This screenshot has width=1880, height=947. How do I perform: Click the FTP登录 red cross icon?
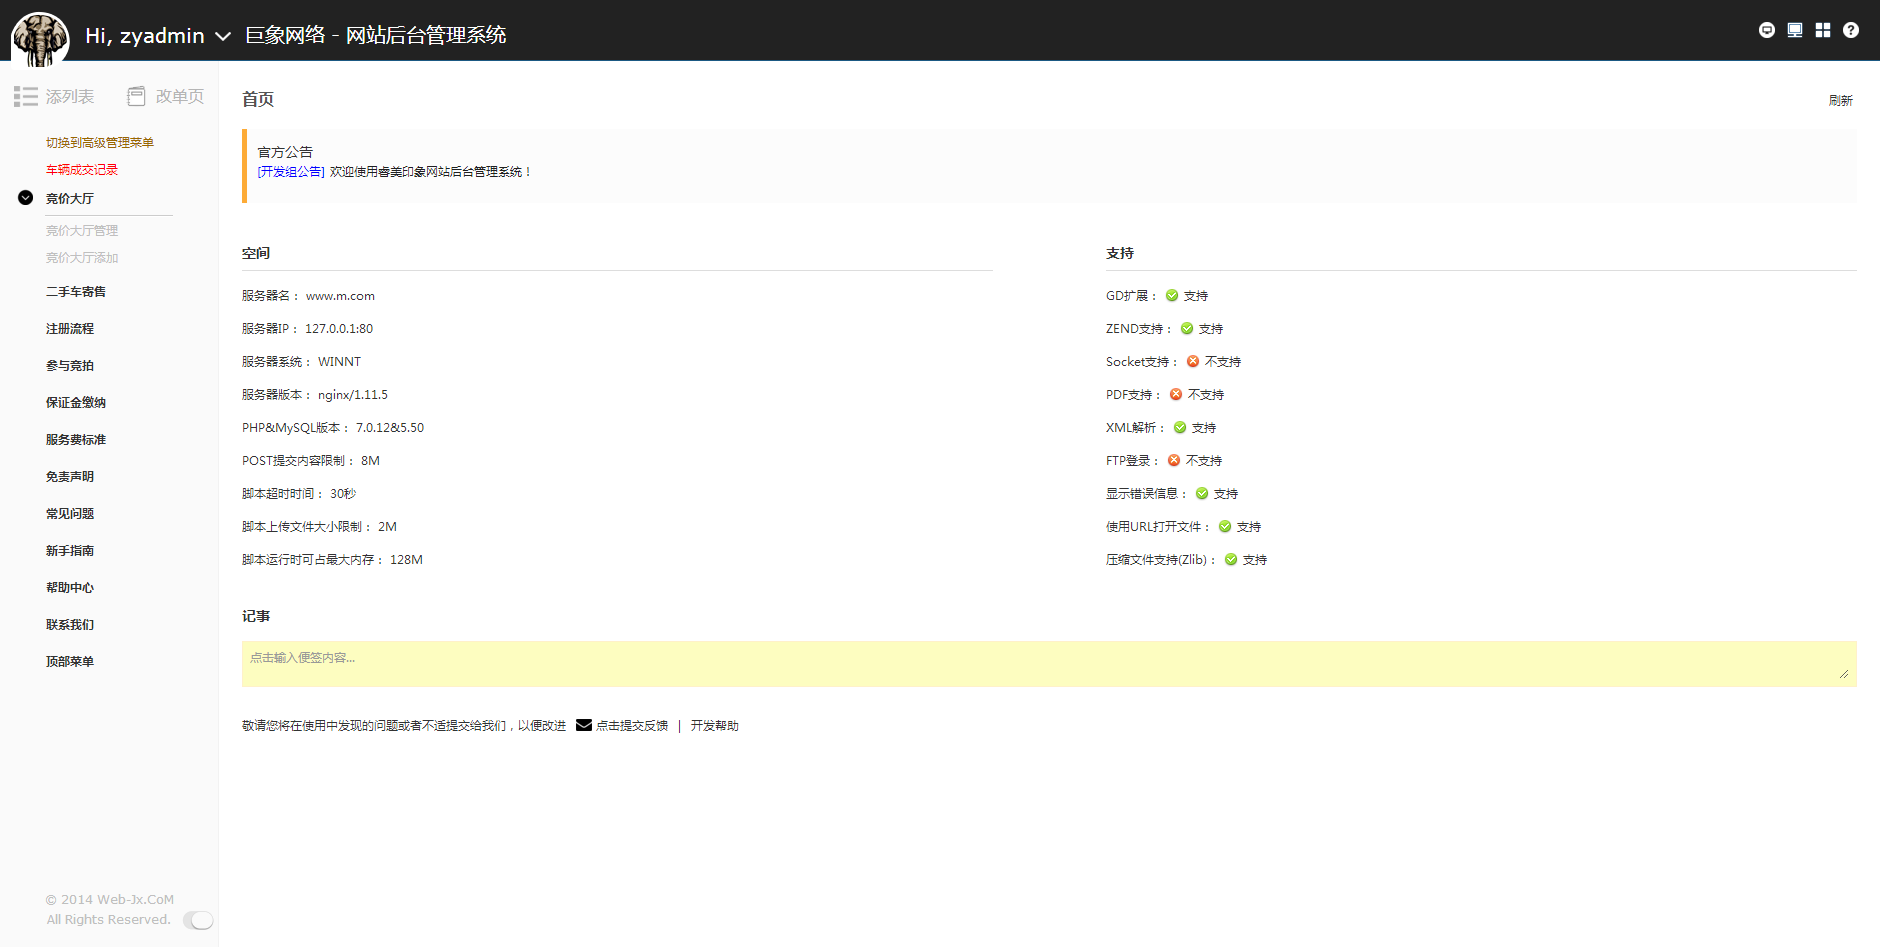click(1174, 460)
